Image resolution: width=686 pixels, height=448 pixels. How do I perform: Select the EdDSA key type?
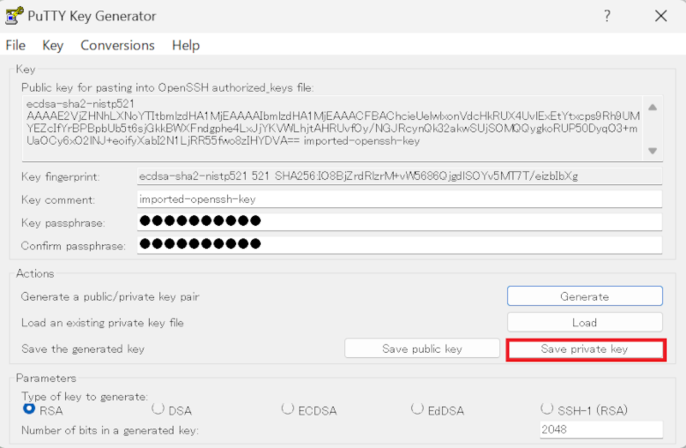coord(417,408)
